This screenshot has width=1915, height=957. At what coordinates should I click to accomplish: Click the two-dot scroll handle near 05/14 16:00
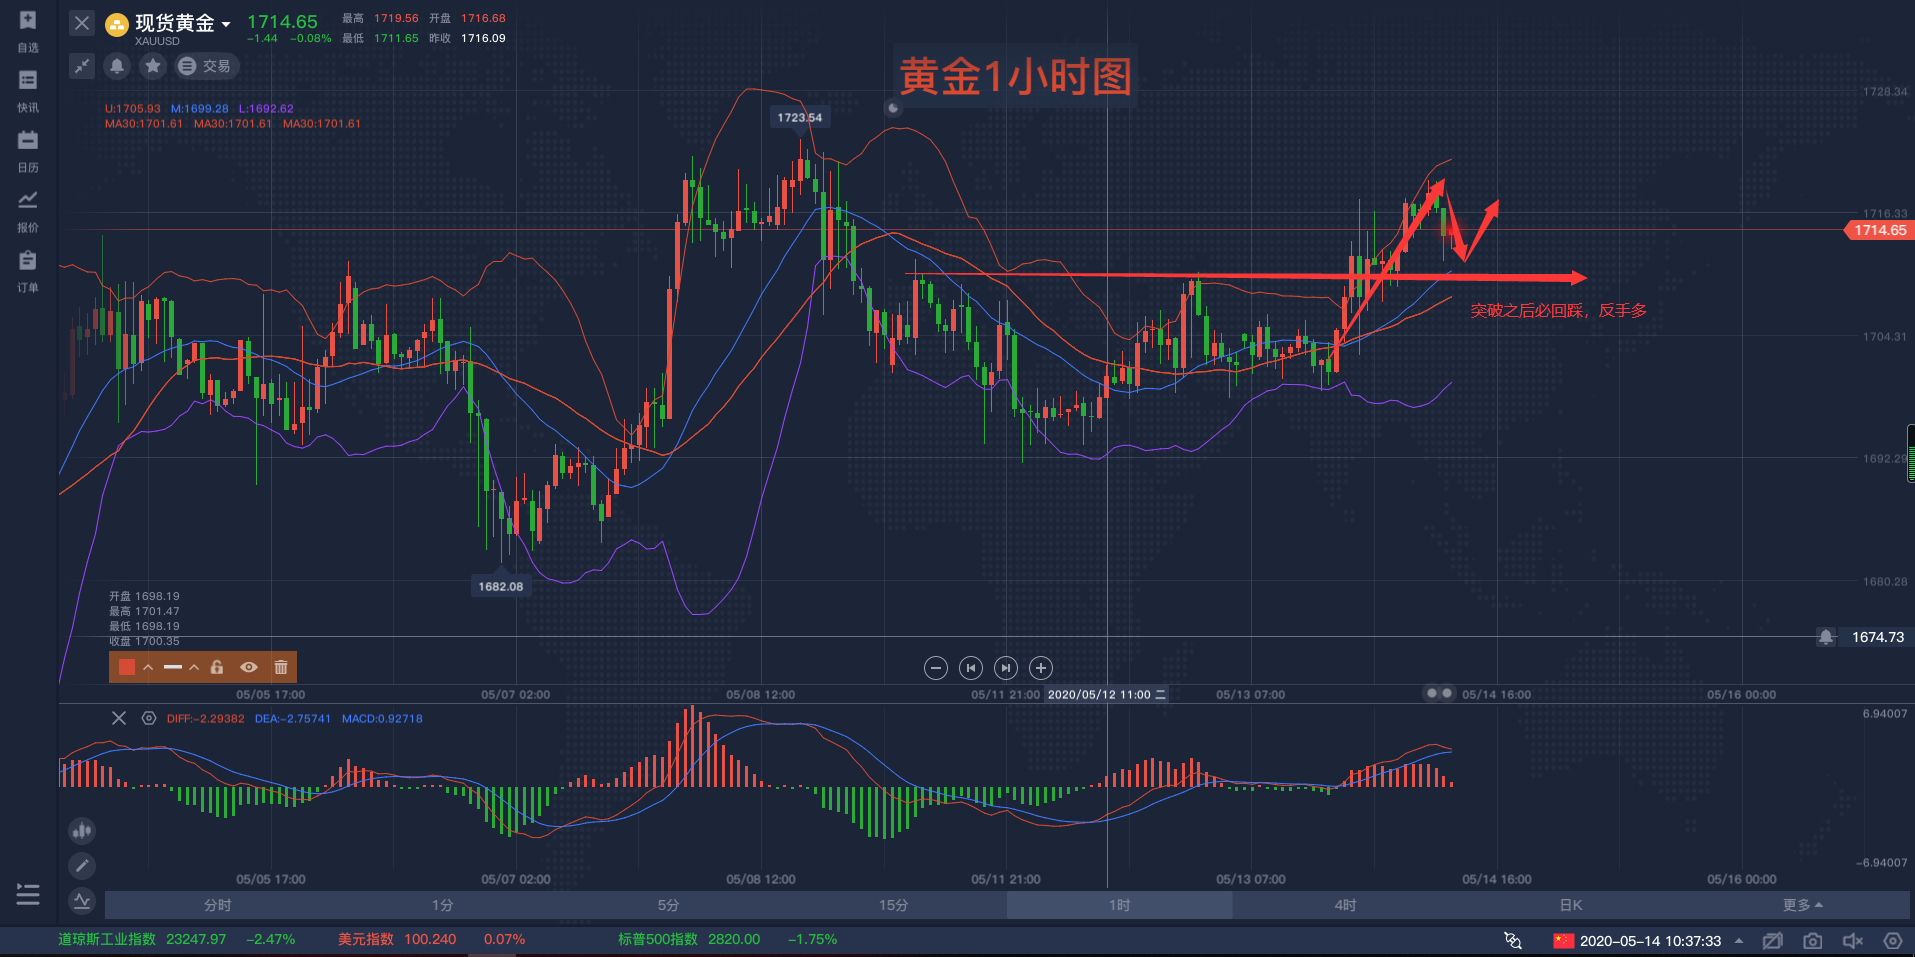tap(1440, 693)
